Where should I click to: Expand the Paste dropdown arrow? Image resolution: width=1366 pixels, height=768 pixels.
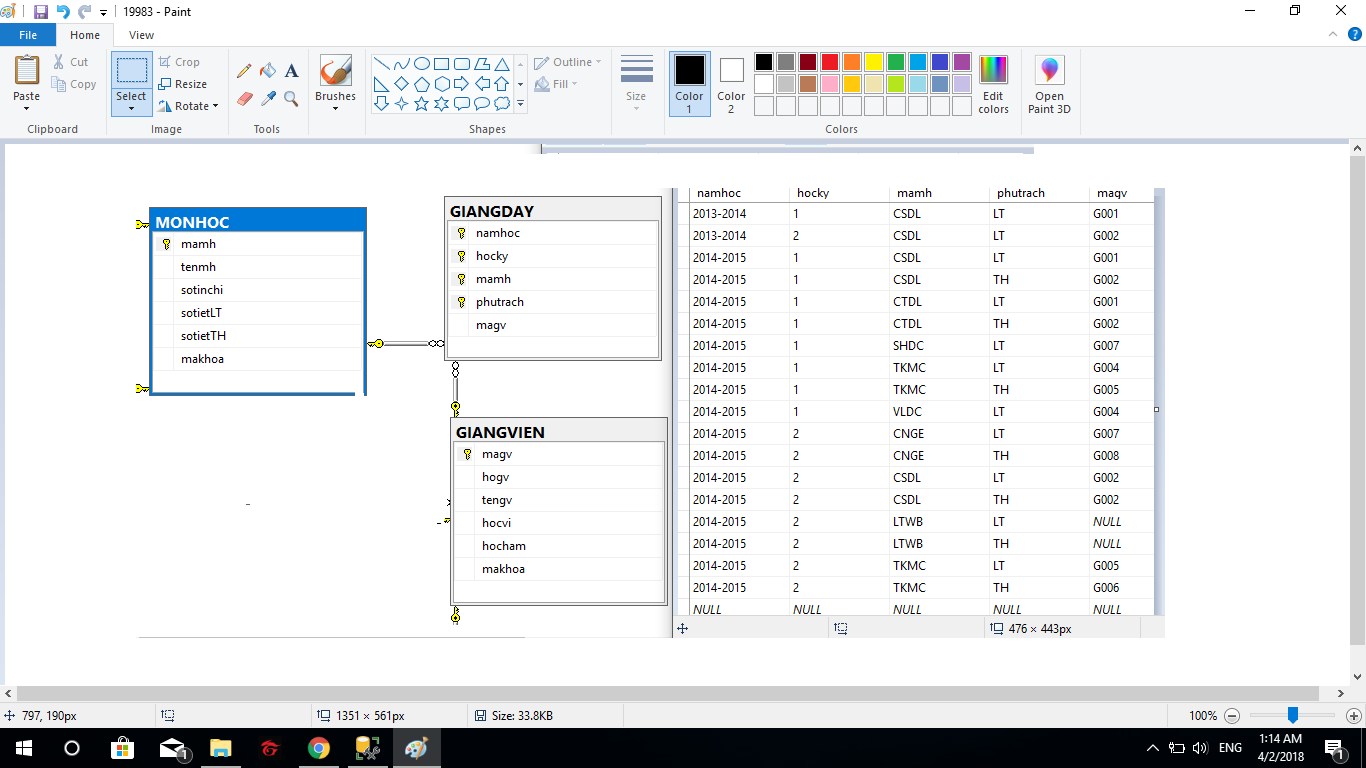27,109
